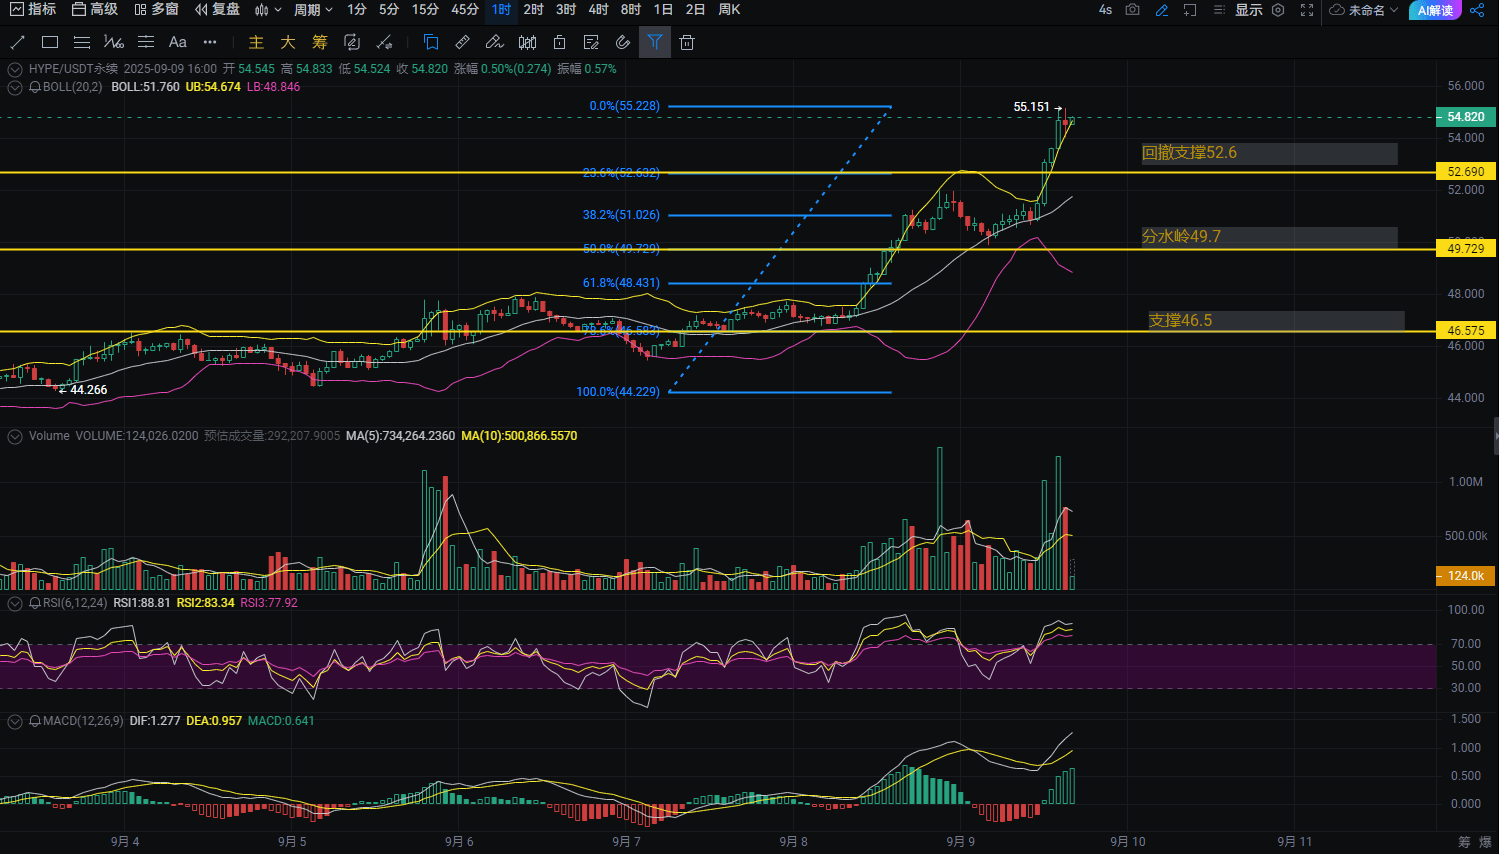This screenshot has width=1499, height=854.
Task: Toggle the drawing filter tool
Action: 655,42
